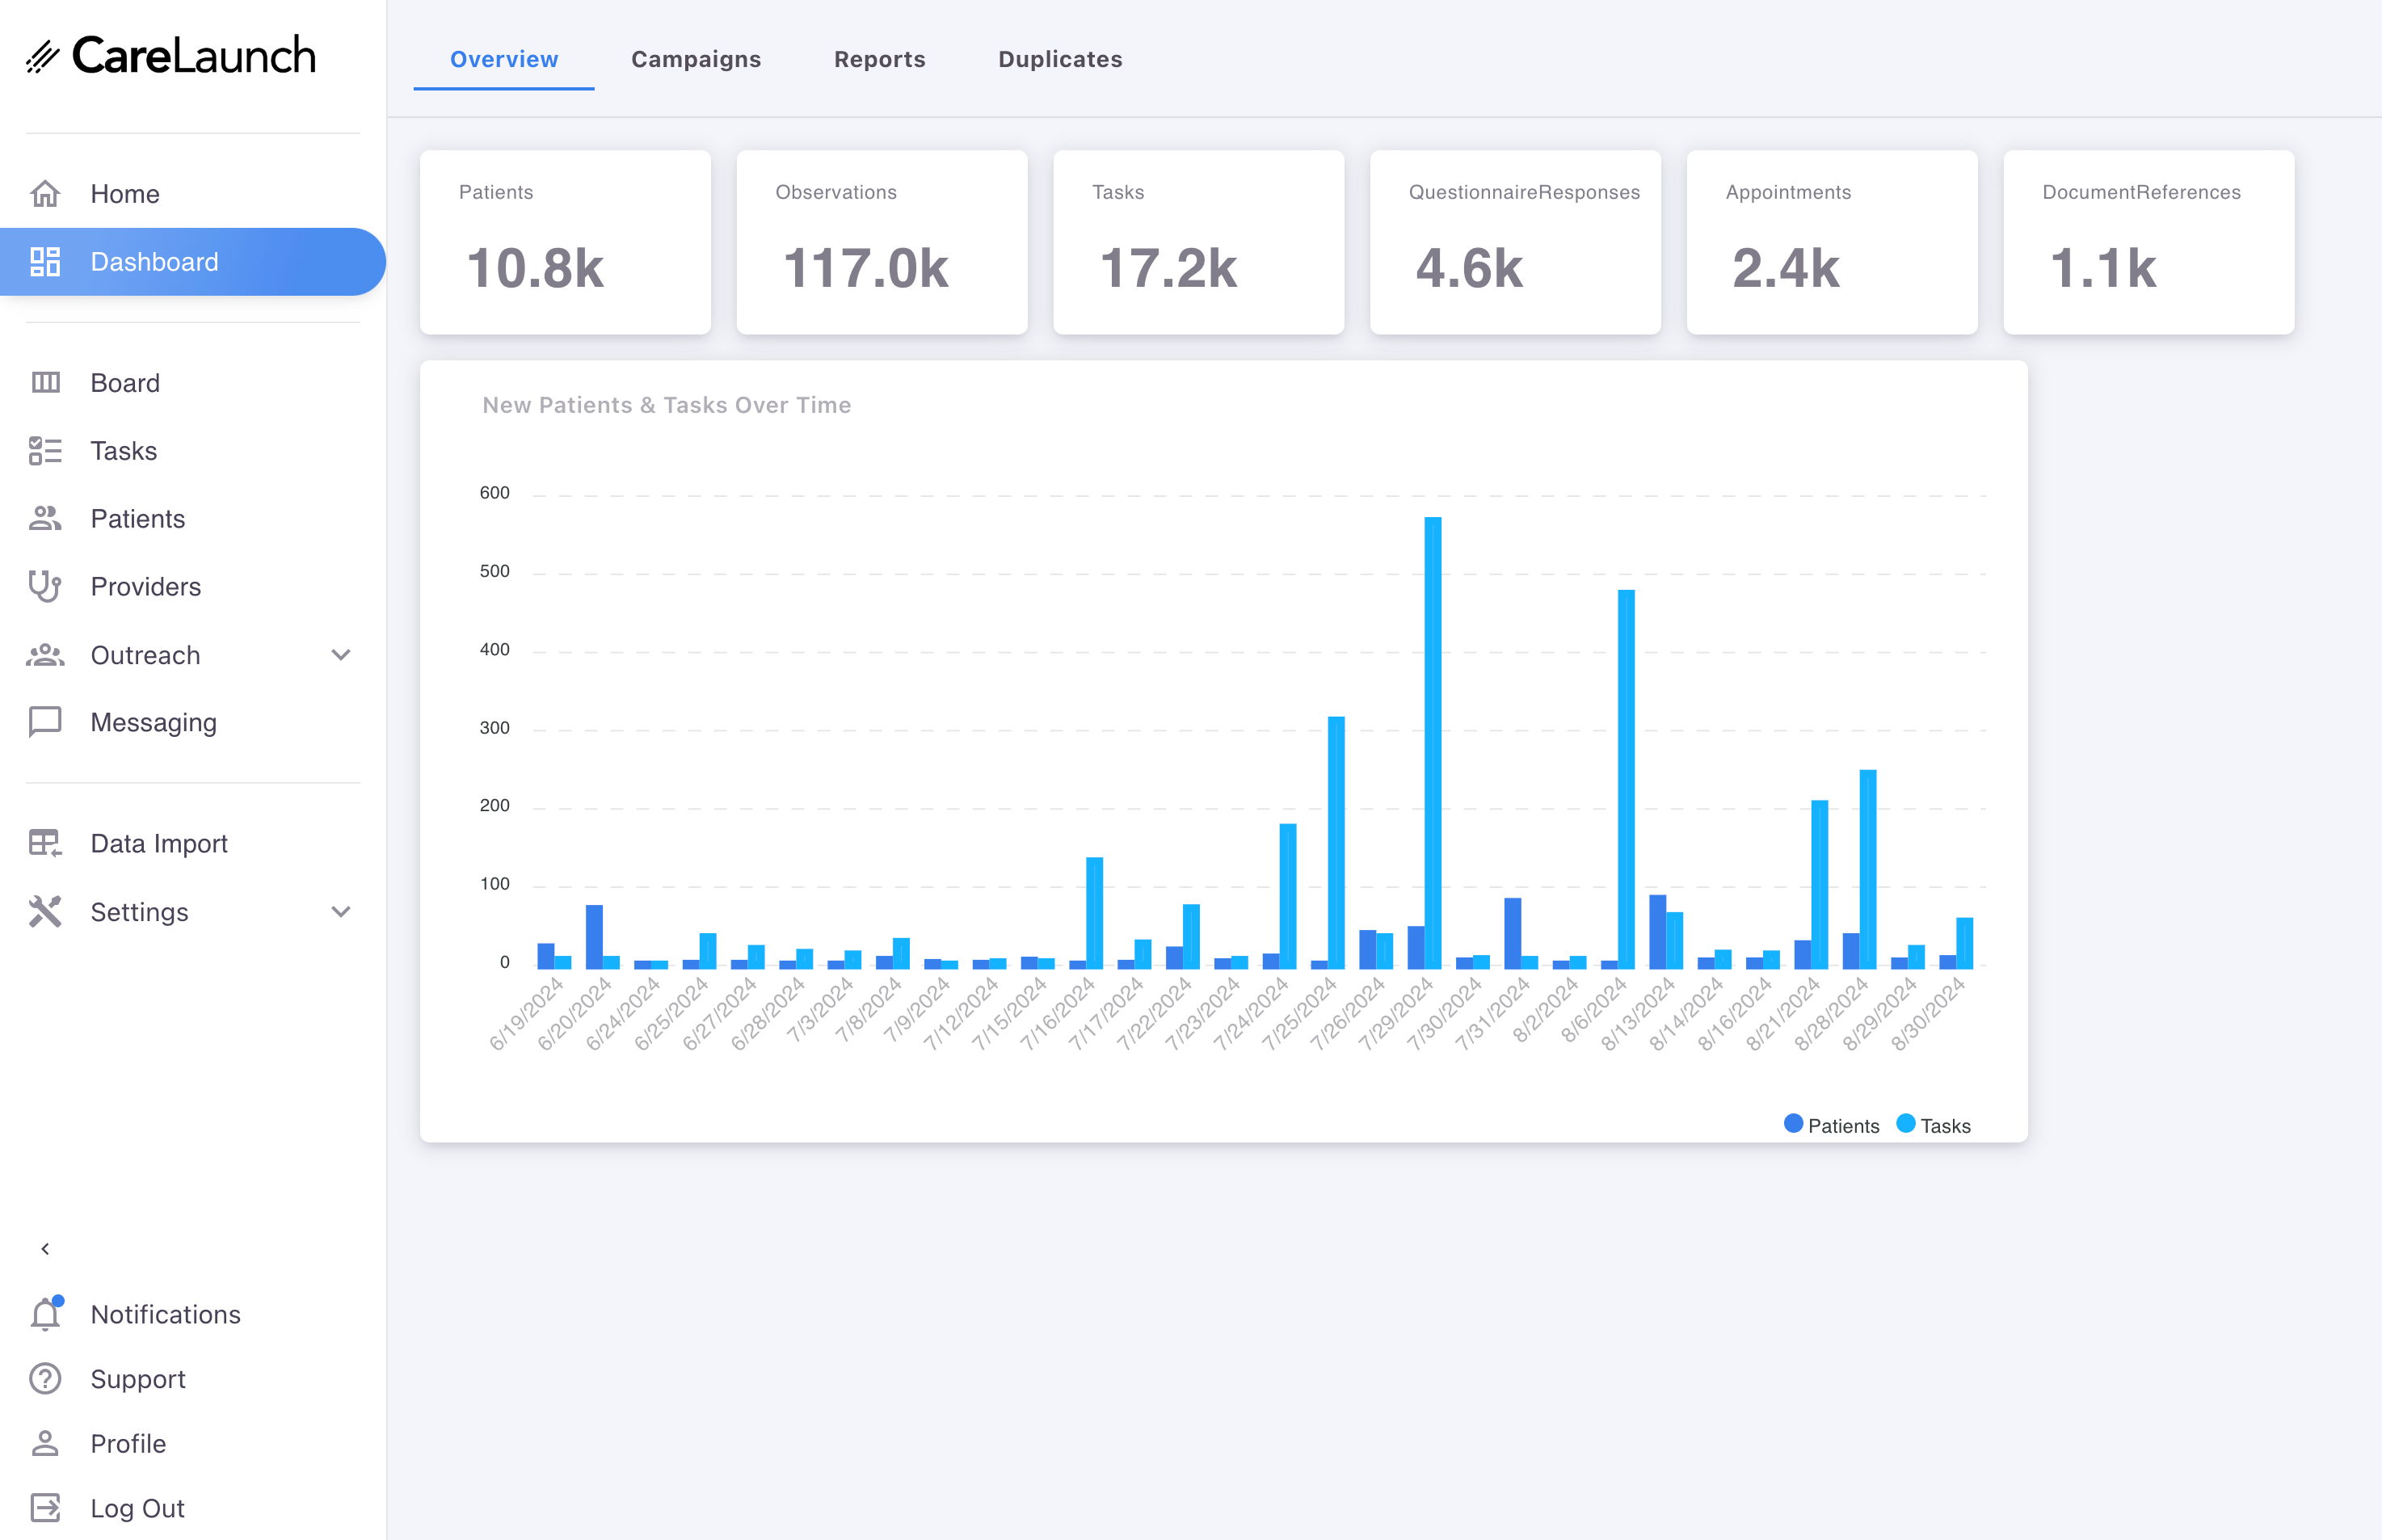Collapse the sidebar with the left chevron
Viewport: 2382px width, 1540px height.
point(45,1249)
